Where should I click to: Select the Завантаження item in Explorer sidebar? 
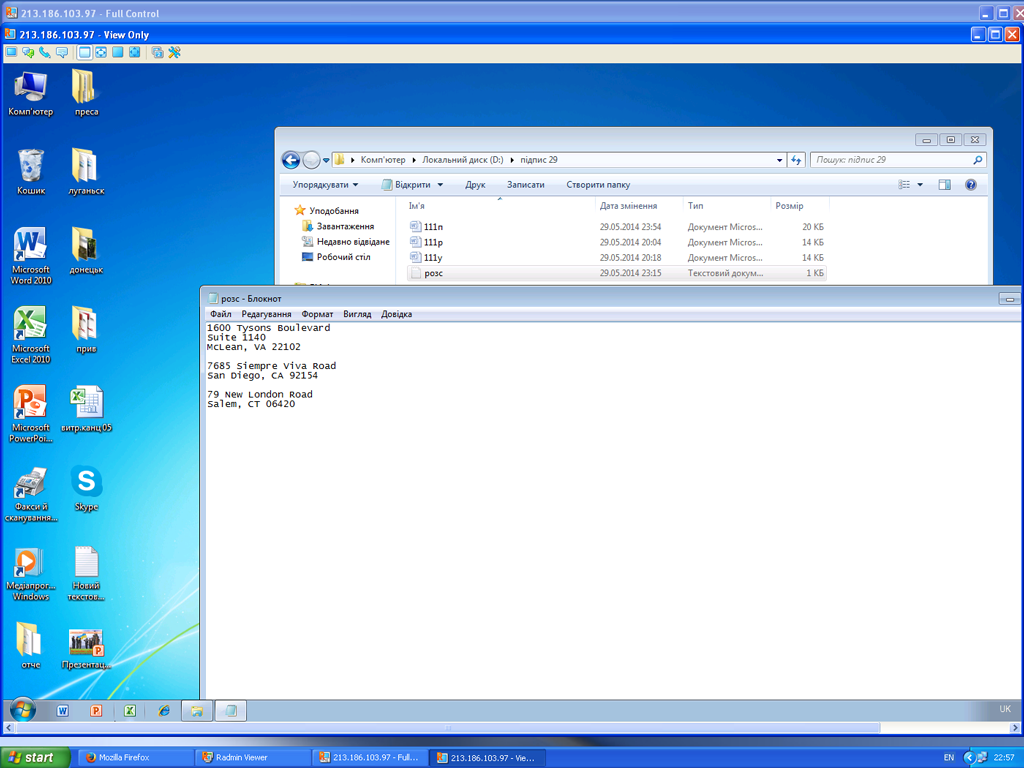(x=345, y=227)
